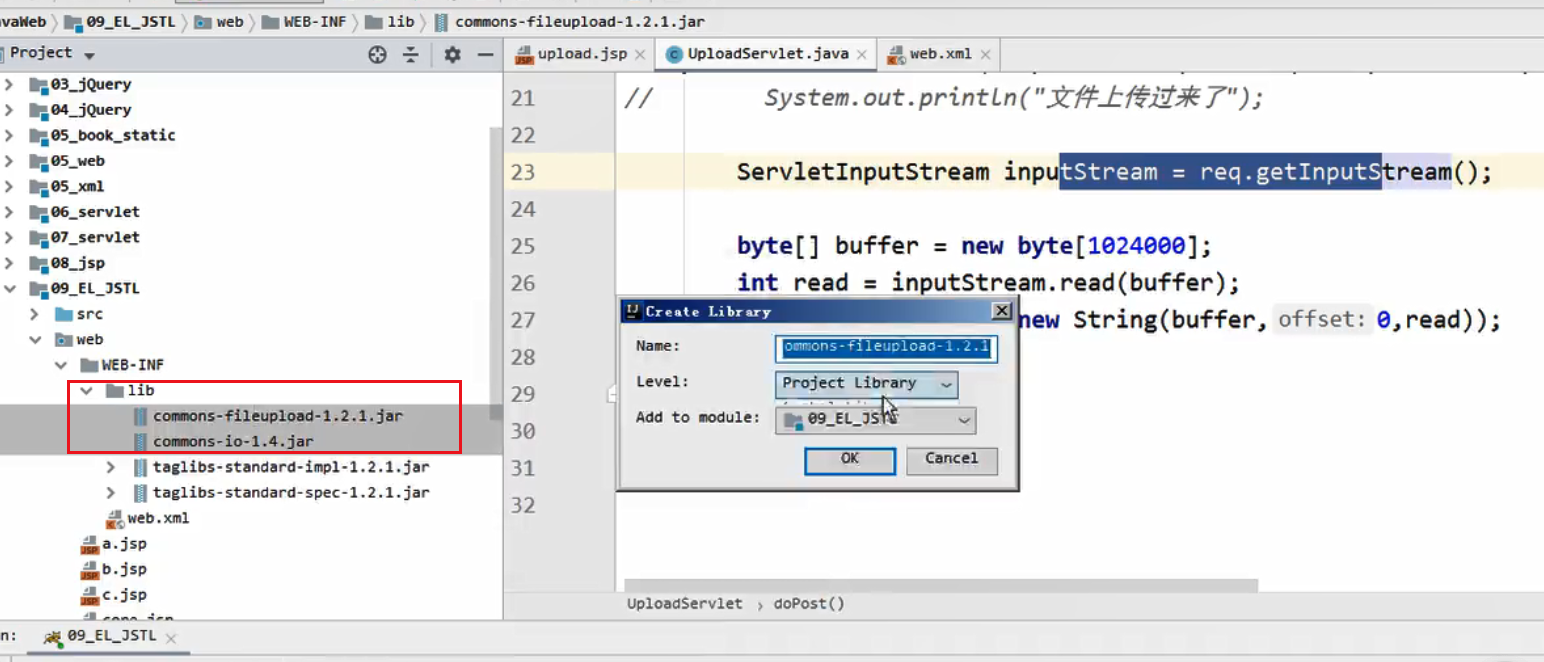Expand the 05_web module
The image size is (1544, 662).
click(9, 161)
